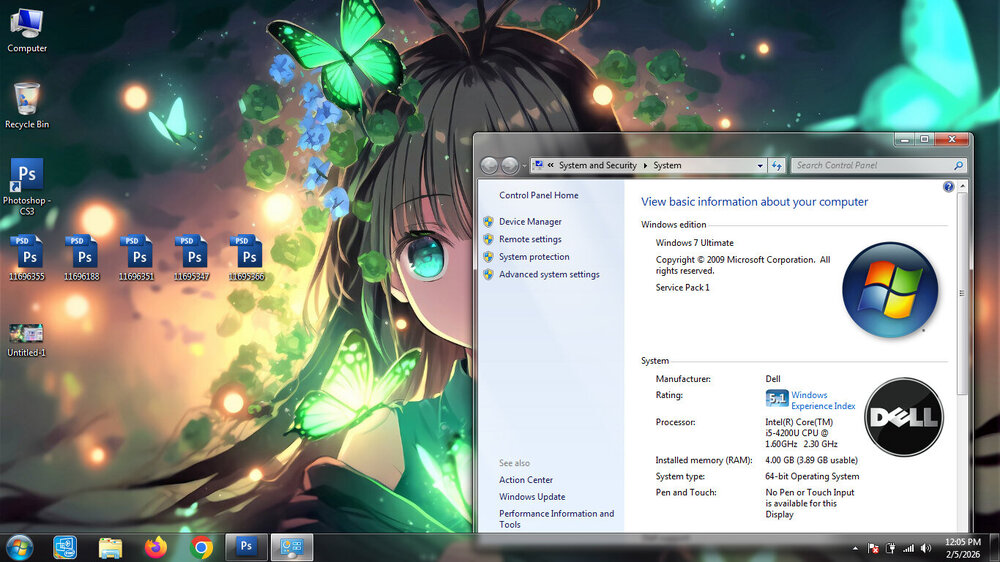1000x562 pixels.
Task: Select the Untitled-1 image thumbnail
Action: click(27, 334)
